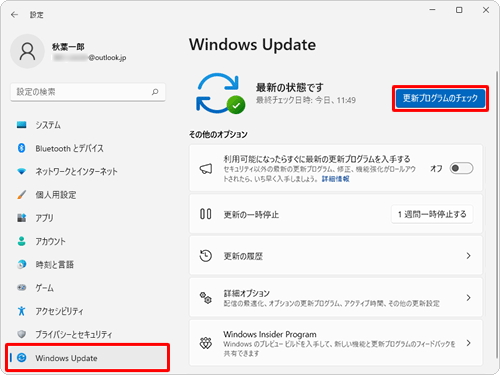Image resolution: width=500 pixels, height=375 pixels.
Task: Expand 詳細オプション chevron
Action: pos(468,298)
